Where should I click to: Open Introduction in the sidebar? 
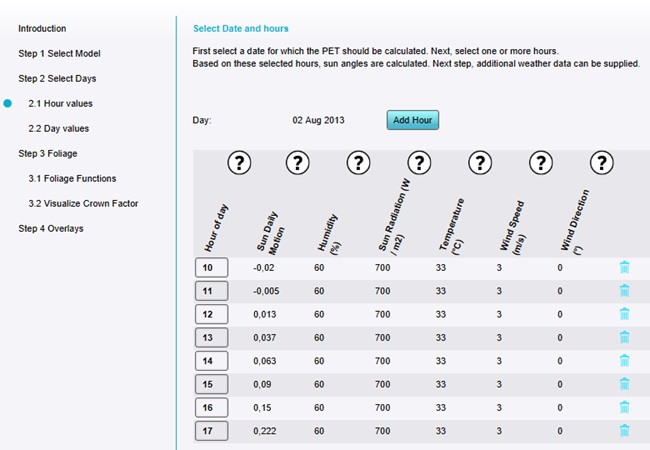pyautogui.click(x=42, y=29)
